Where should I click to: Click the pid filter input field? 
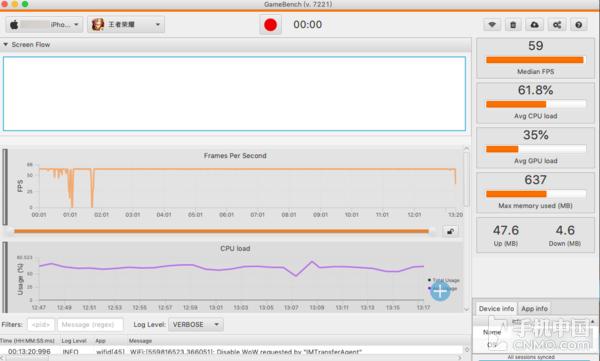41,325
